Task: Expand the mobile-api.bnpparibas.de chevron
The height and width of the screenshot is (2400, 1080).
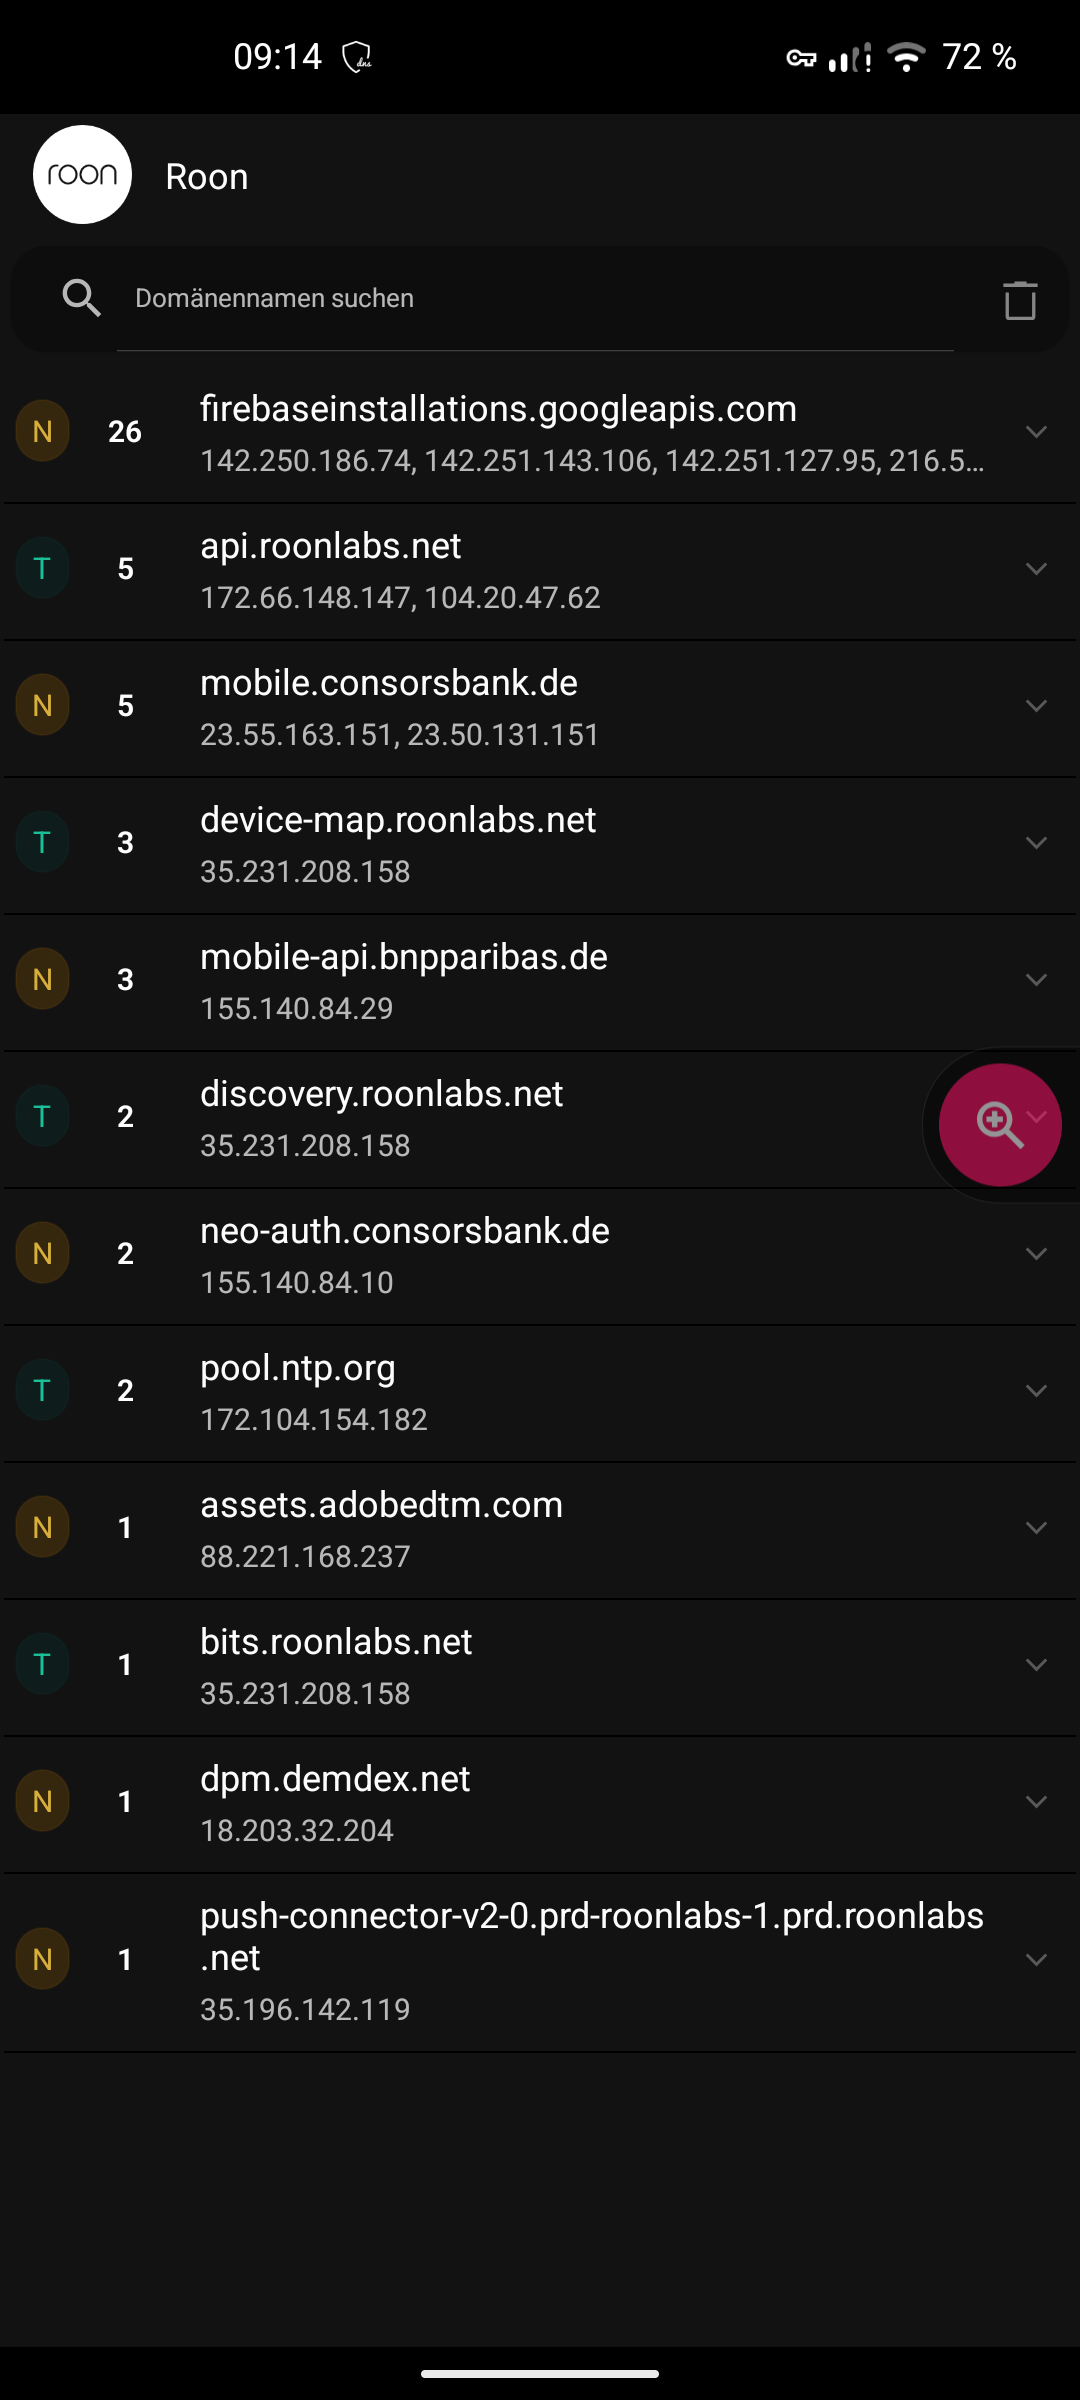Action: point(1036,979)
